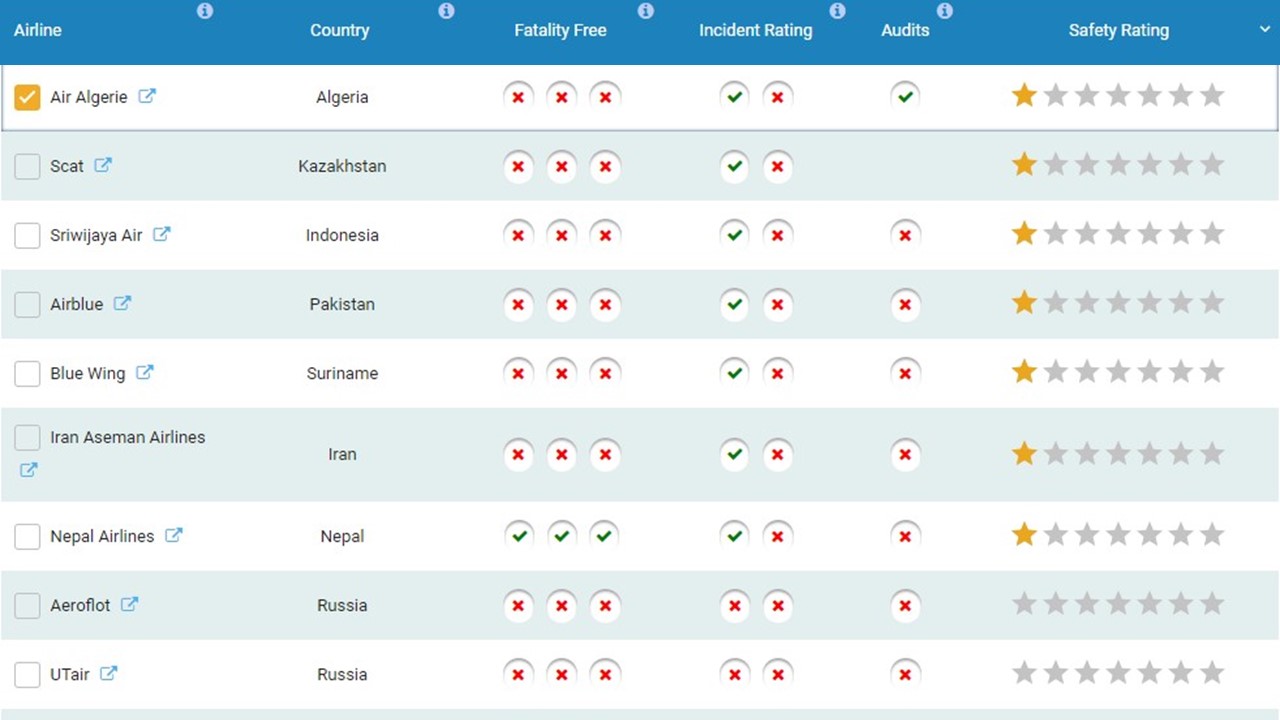Click info icon beside Fatality Free header
Image resolution: width=1280 pixels, height=720 pixels.
(646, 11)
